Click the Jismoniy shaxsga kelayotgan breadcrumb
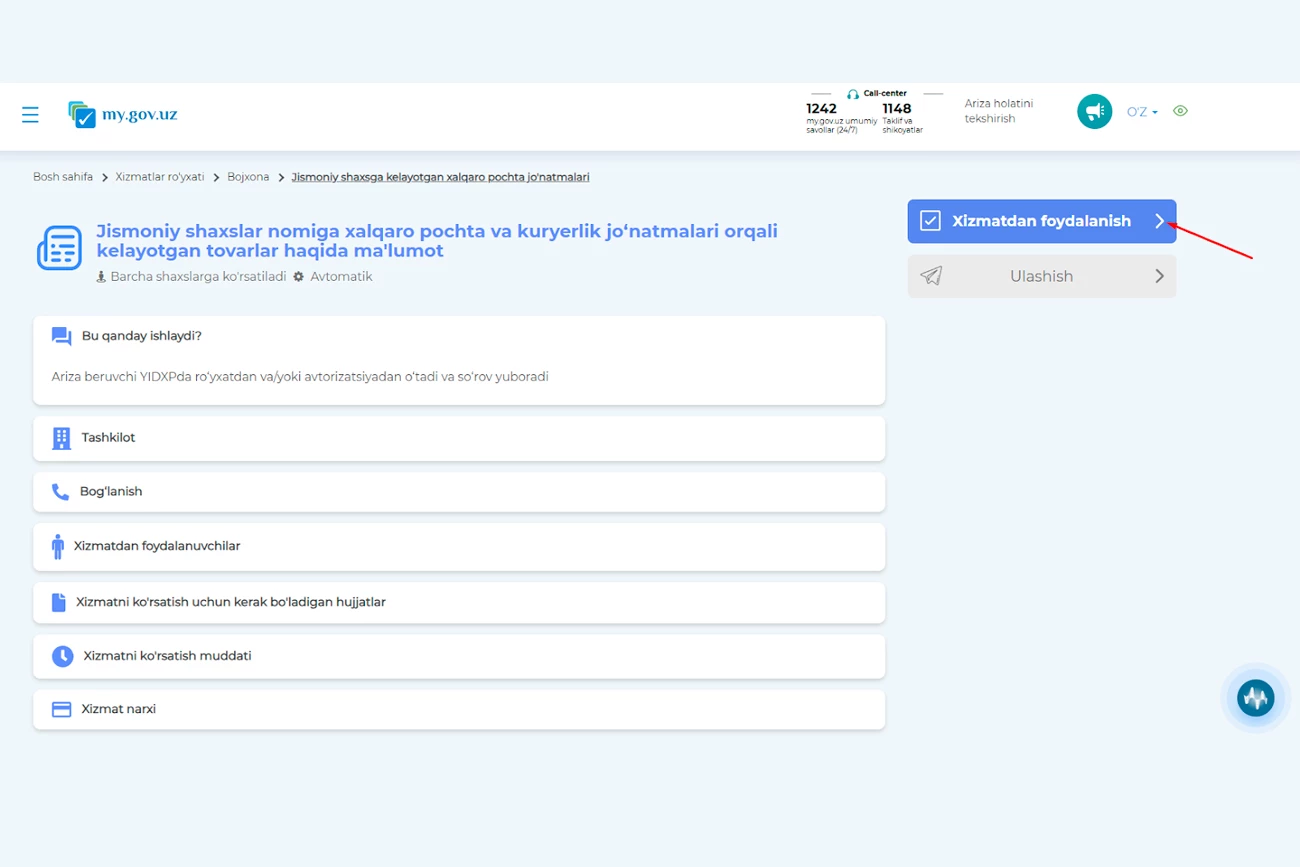The image size is (1300, 867). click(440, 177)
